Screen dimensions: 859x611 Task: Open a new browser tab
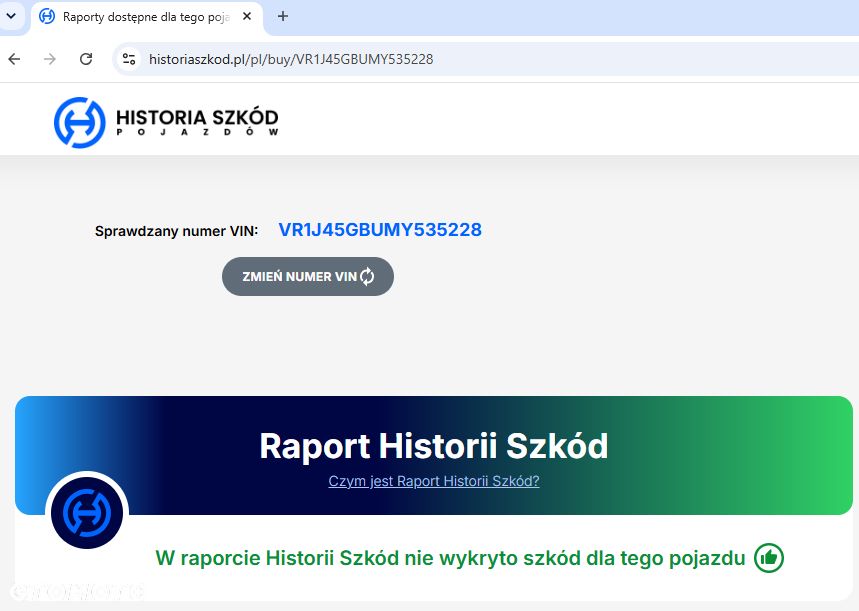click(283, 16)
